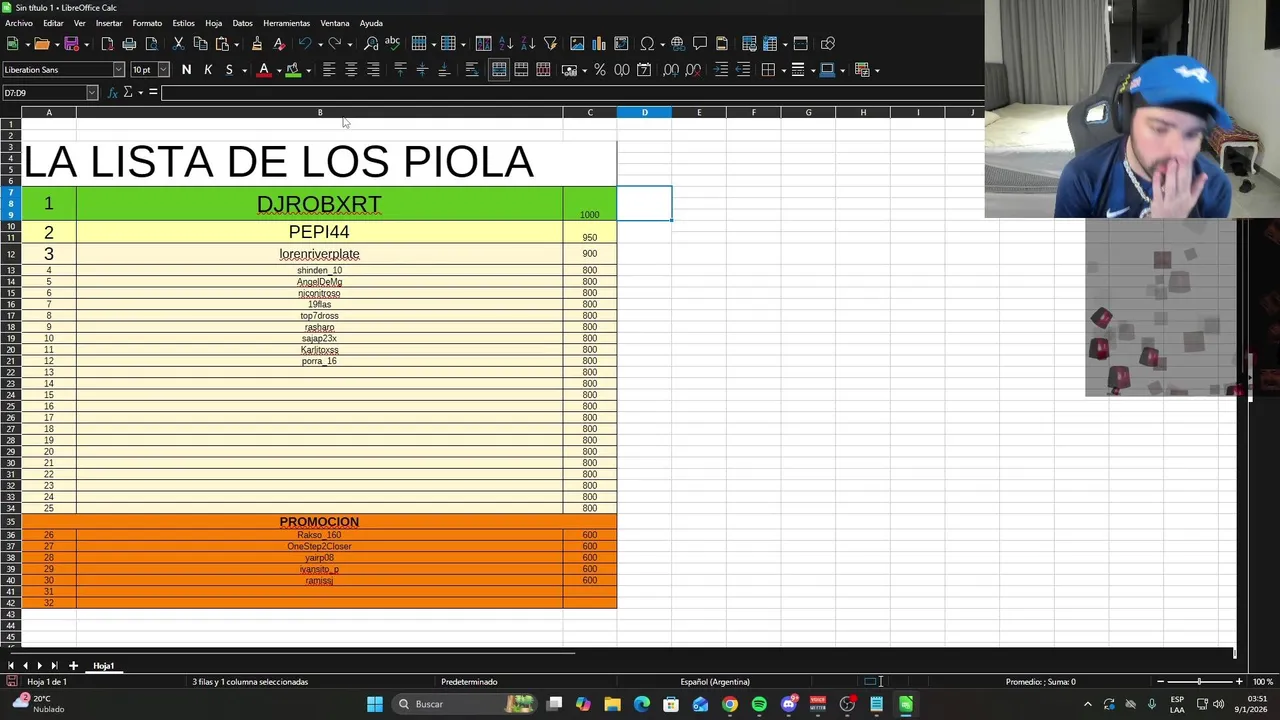1280x720 pixels.
Task: Sort descending Z to A
Action: tap(528, 44)
